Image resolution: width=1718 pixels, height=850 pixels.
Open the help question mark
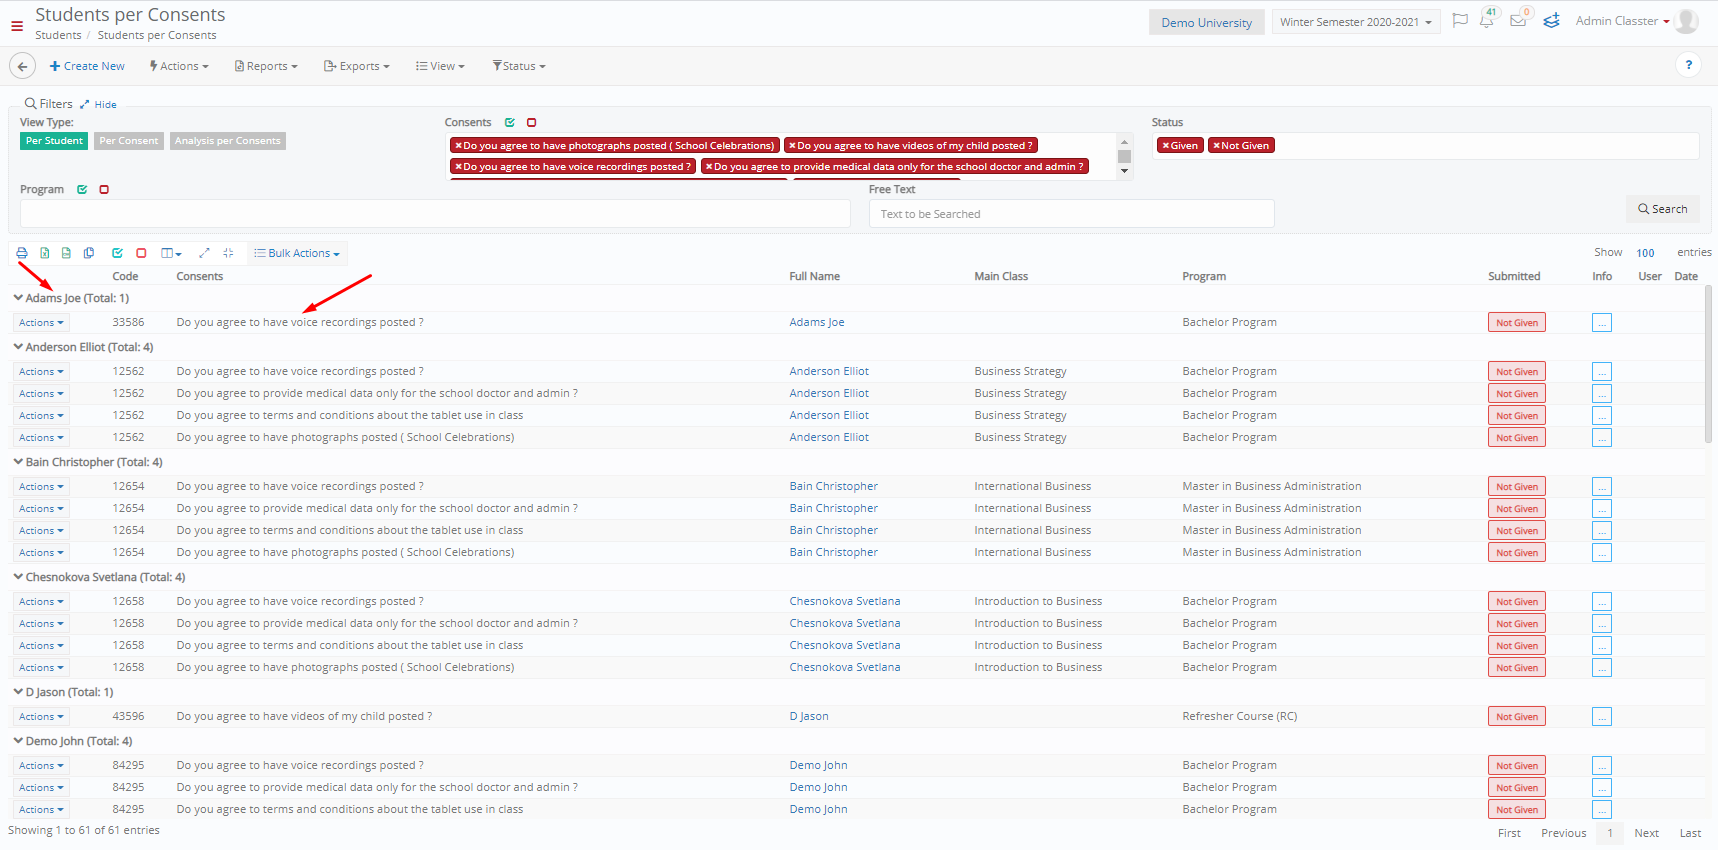click(1688, 65)
